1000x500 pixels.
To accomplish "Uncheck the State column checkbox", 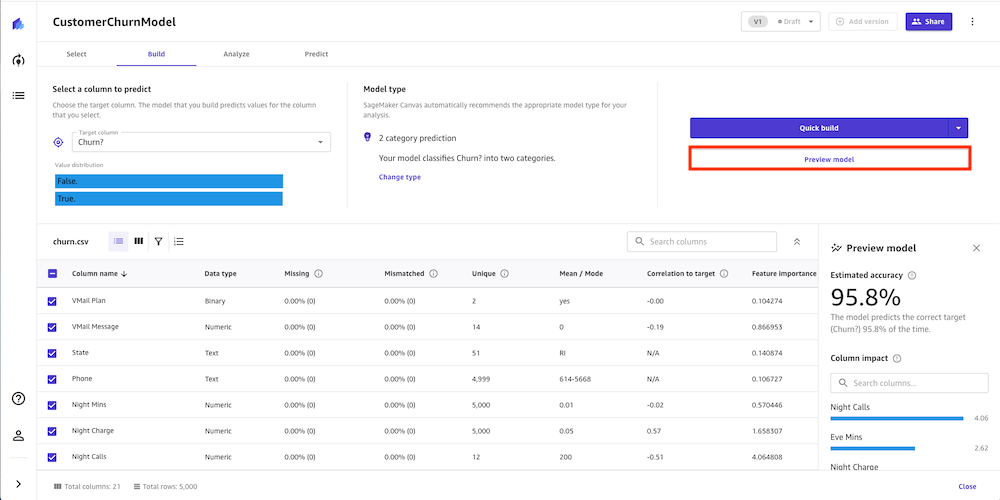I will [52, 353].
